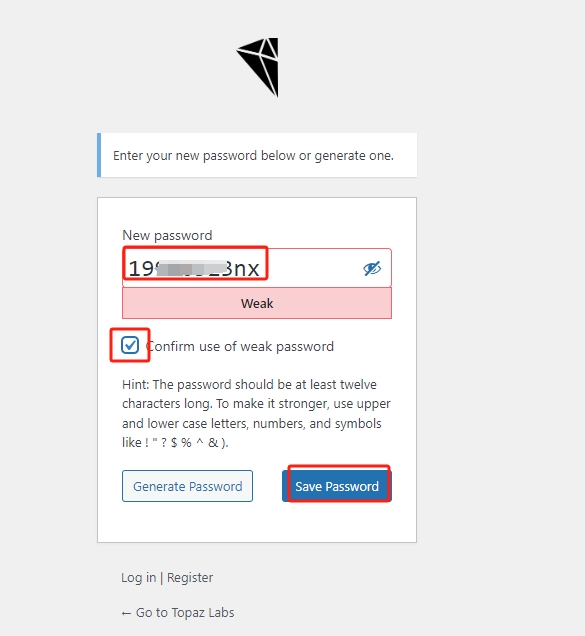Viewport: 585px width, 636px height.
Task: Click the Generate Password button
Action: (187, 486)
